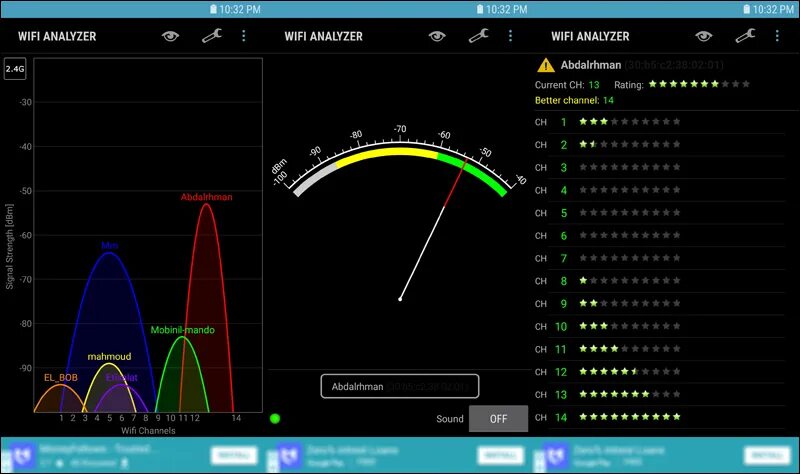Tap the Install button on the rightmost ad banner
Screen dimensions: 800x474
click(x=767, y=455)
